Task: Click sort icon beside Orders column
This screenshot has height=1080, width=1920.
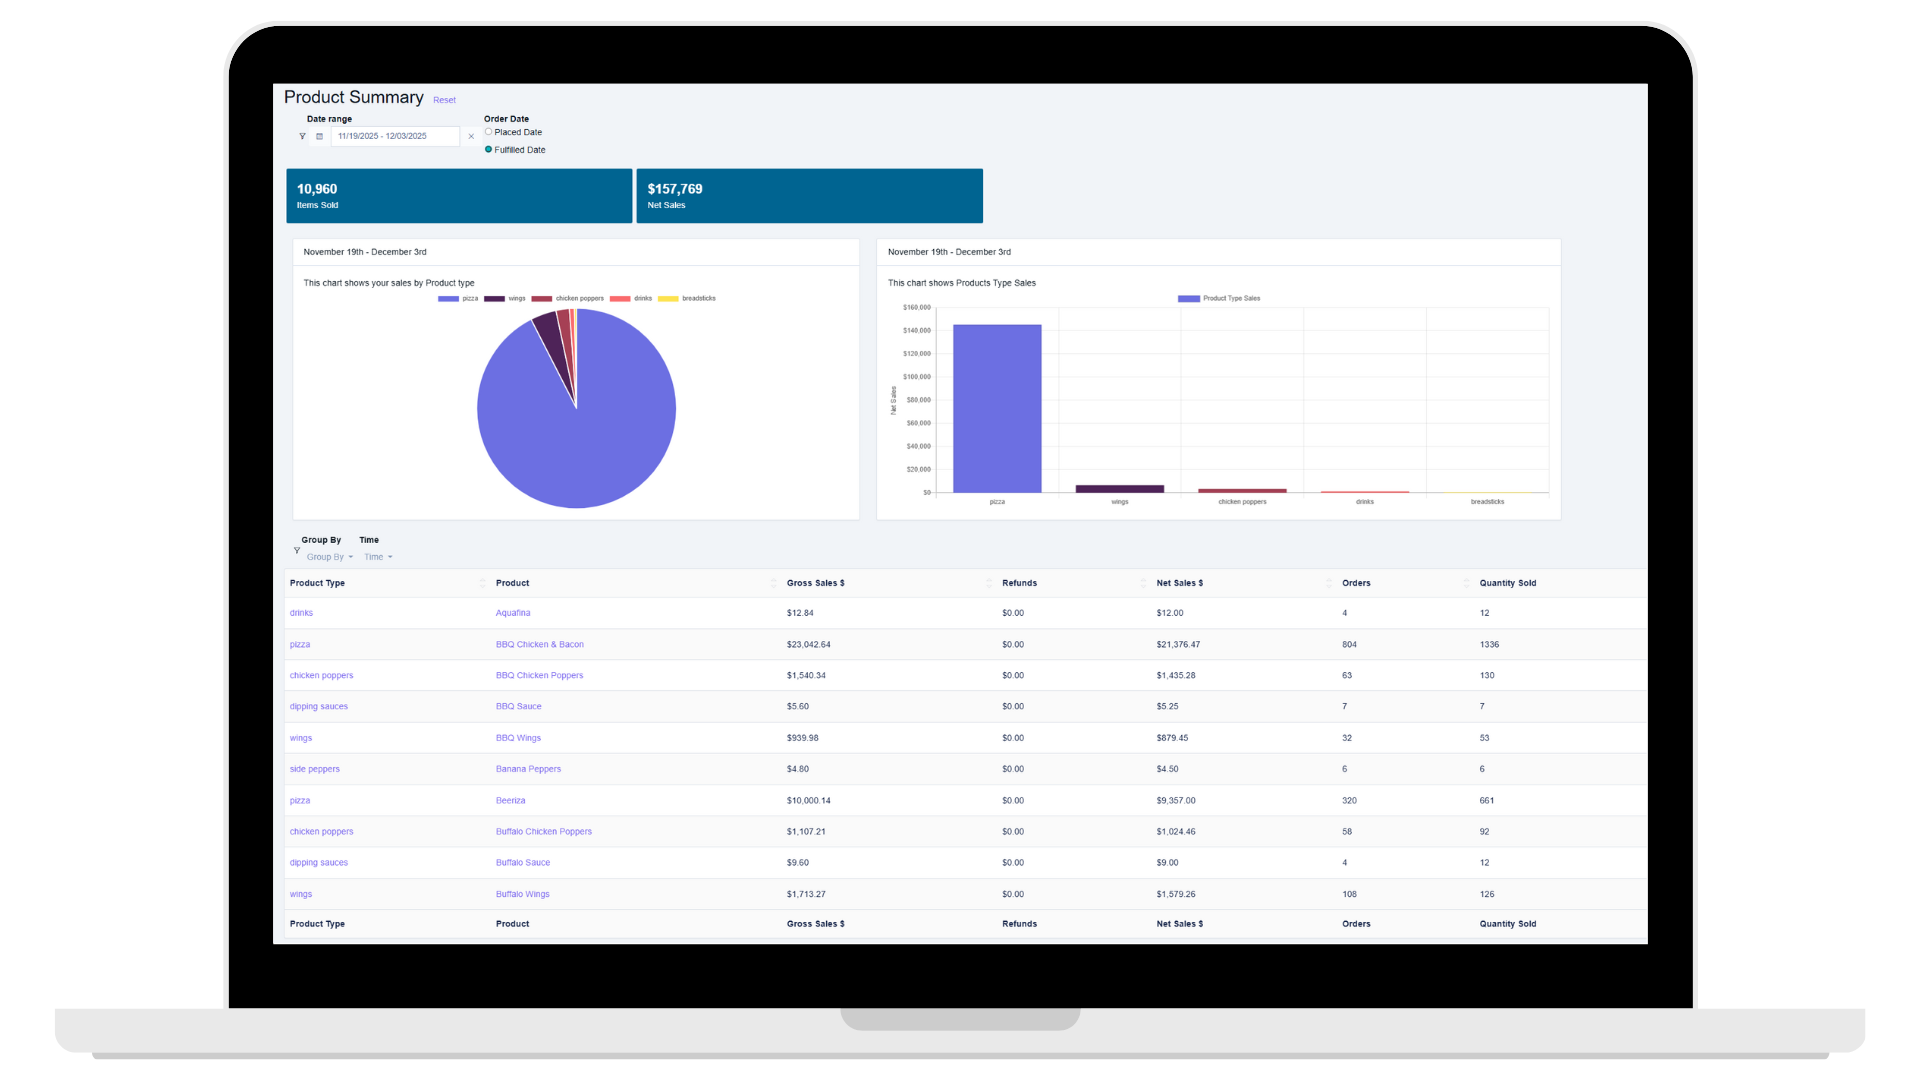Action: (1466, 583)
